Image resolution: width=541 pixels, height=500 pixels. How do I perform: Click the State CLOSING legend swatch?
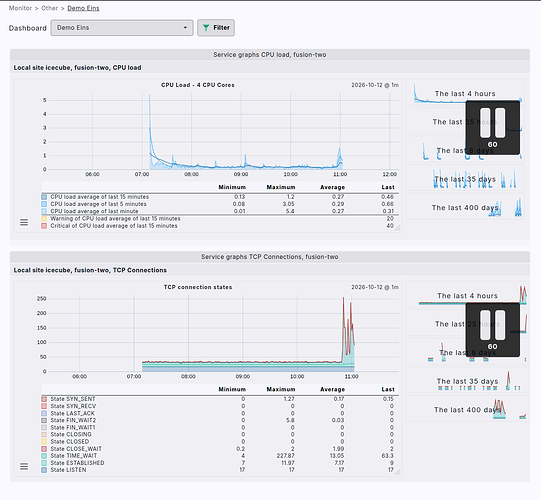tap(44, 434)
